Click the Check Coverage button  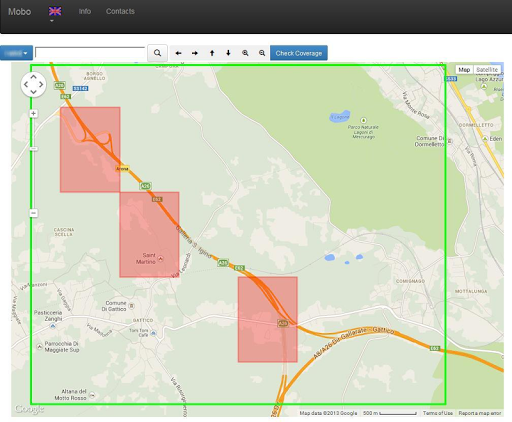tap(299, 53)
